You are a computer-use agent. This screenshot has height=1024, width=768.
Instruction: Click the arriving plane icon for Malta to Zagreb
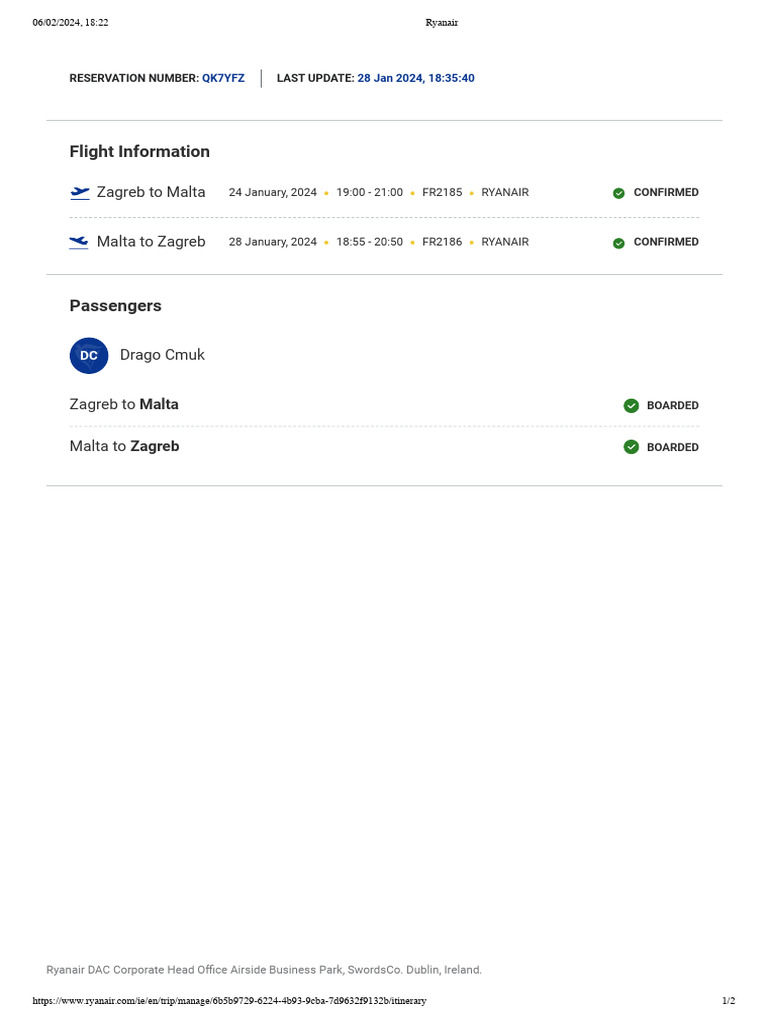pyautogui.click(x=79, y=242)
